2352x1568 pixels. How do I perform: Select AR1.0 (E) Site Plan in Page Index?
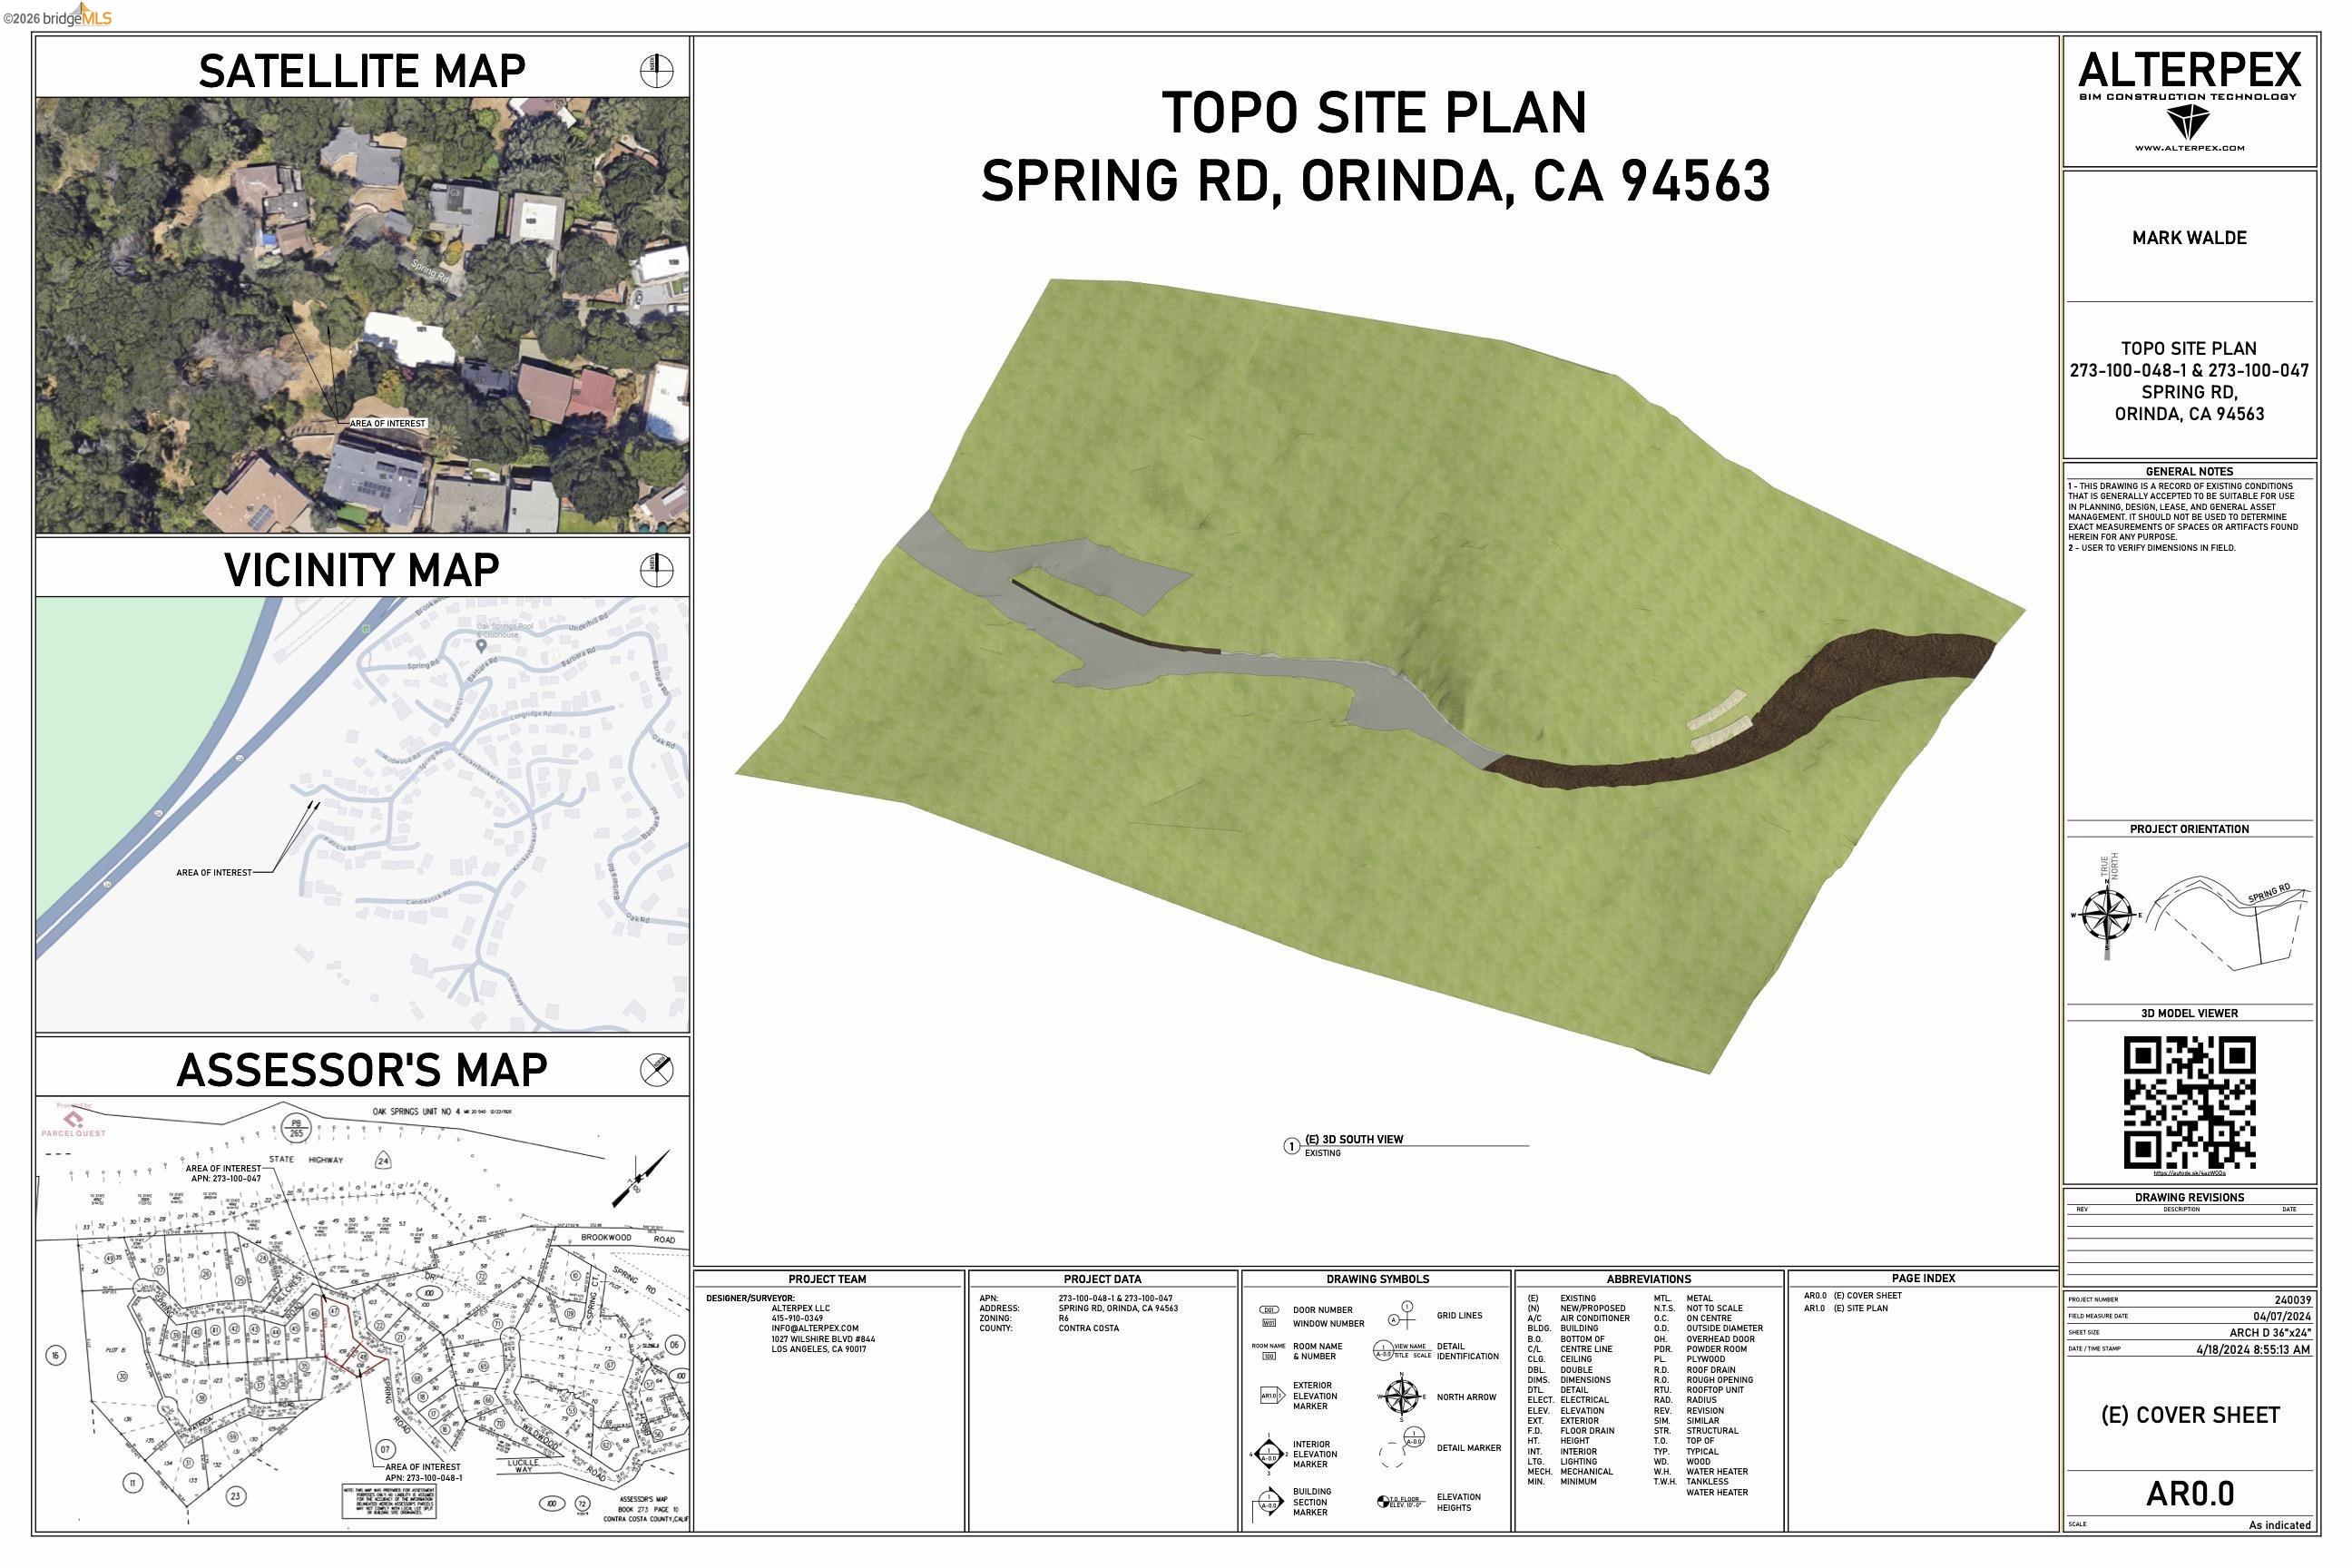tap(1845, 1308)
